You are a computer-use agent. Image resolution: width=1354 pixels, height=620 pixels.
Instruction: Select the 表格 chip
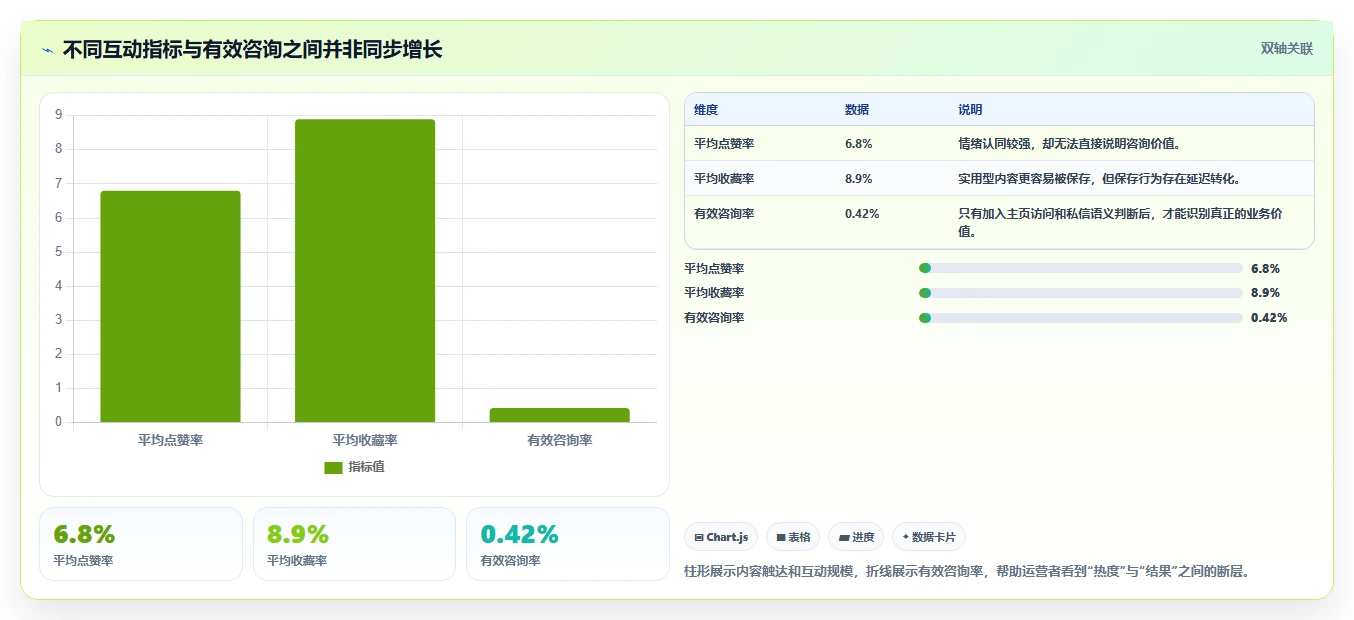click(x=793, y=537)
